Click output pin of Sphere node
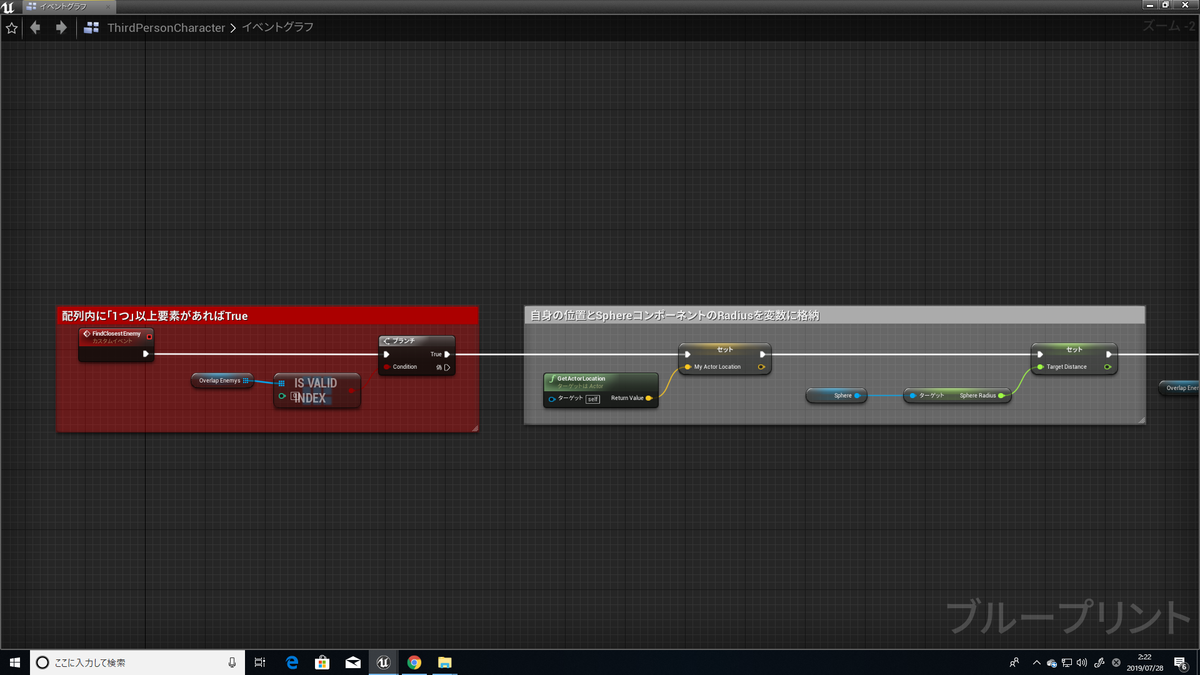 coord(858,396)
